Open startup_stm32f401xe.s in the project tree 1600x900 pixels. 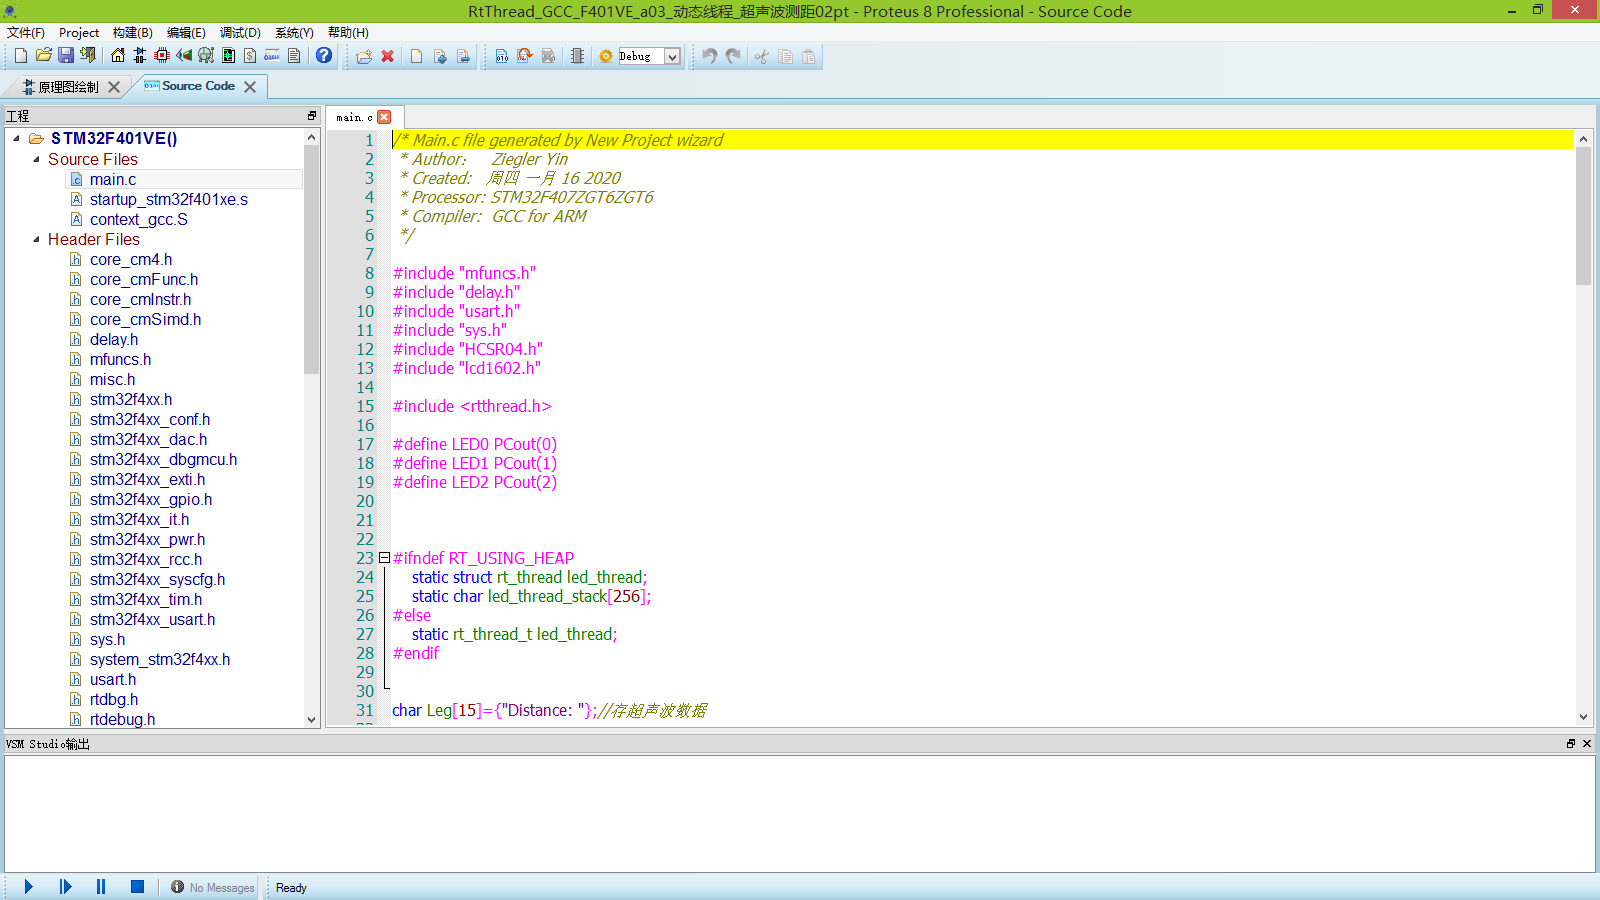(x=168, y=200)
